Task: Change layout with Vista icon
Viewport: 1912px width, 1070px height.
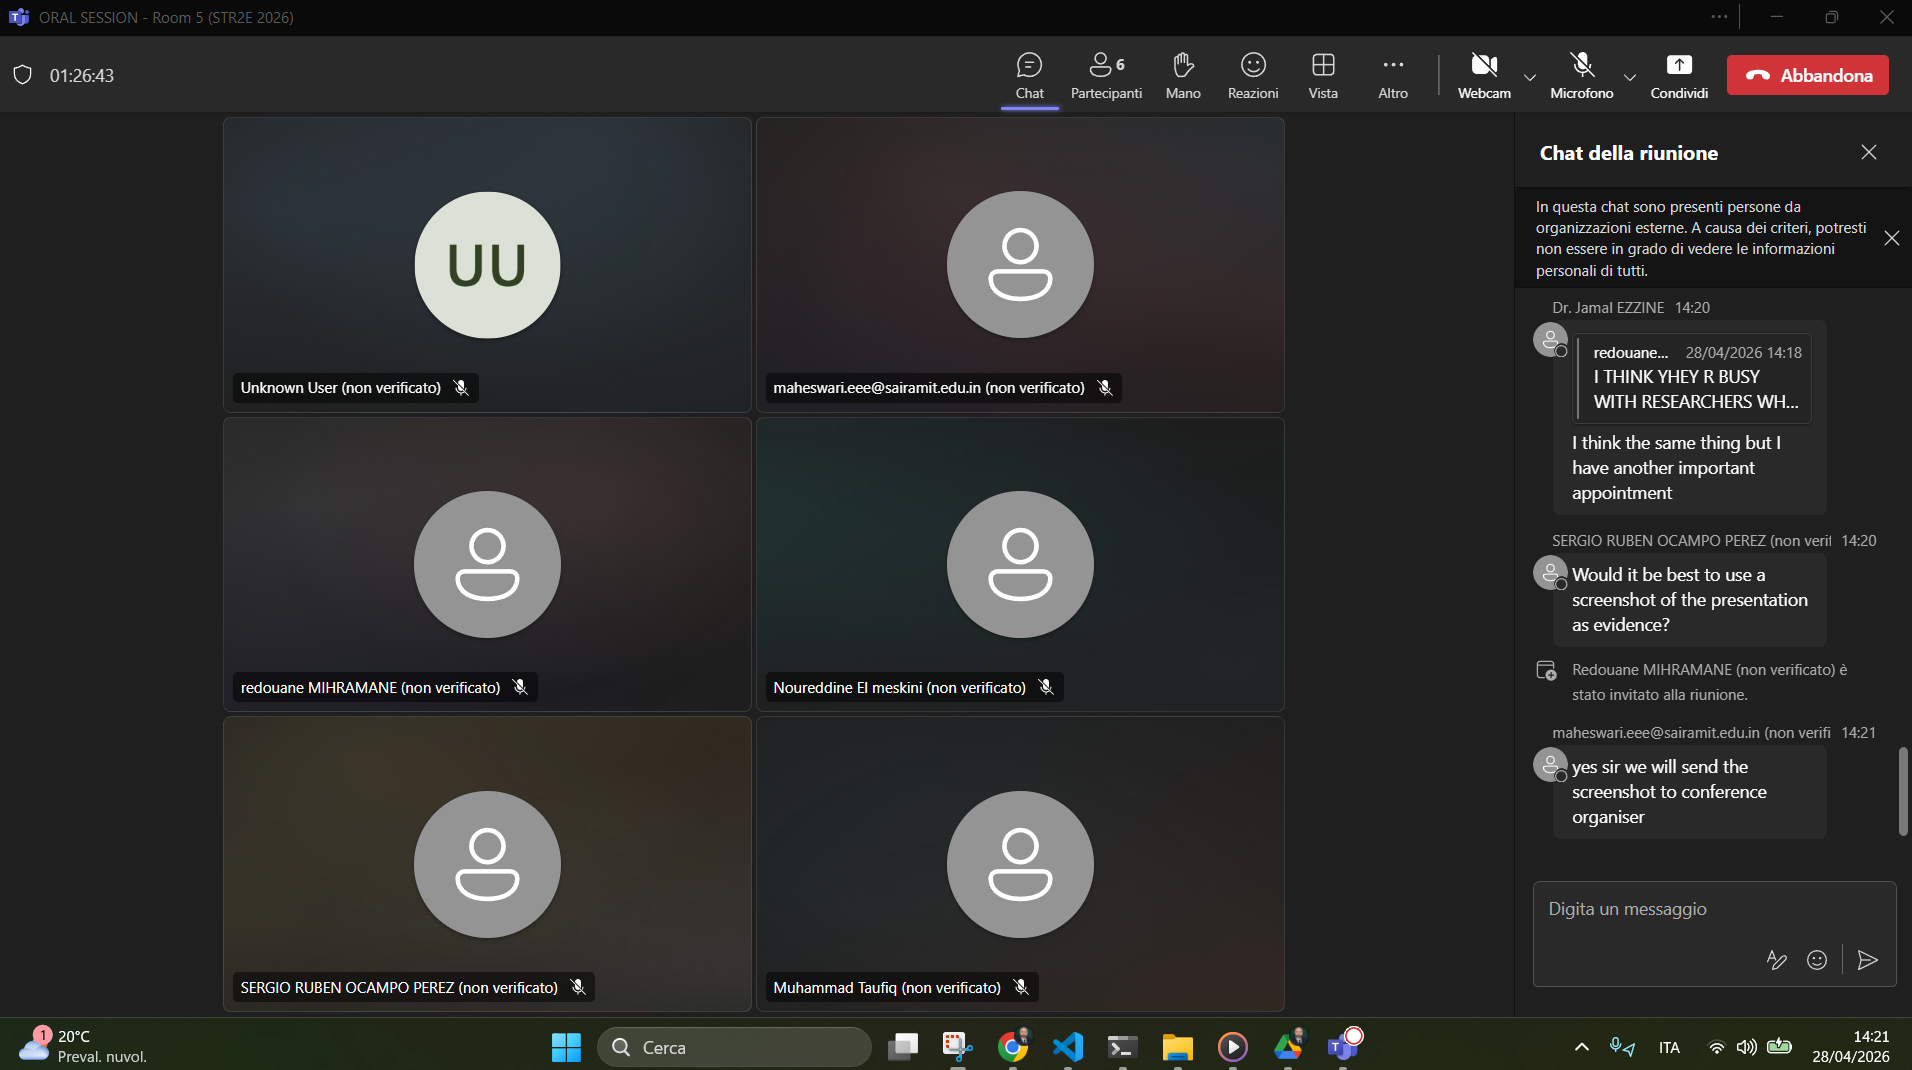Action: click(1323, 76)
